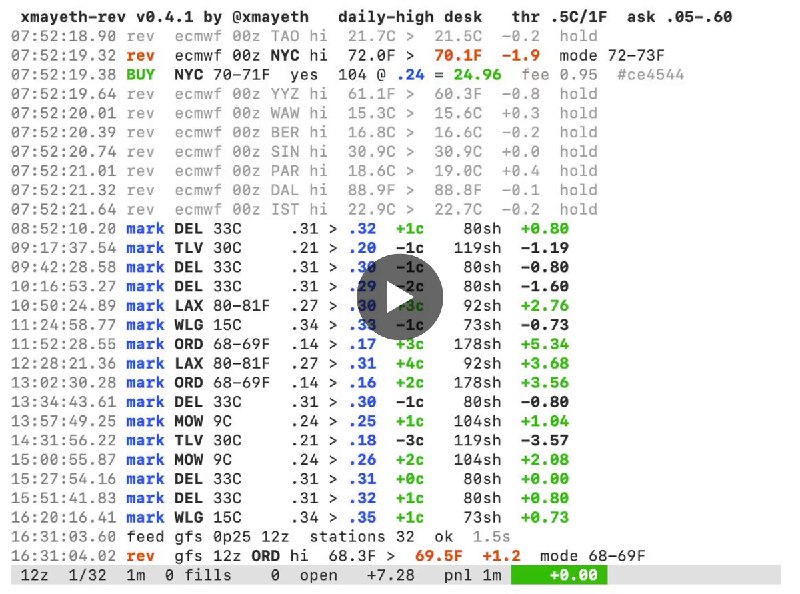This screenshot has height=594, width=800.
Task: Select the green "+3.68" gain value
Action: pos(545,363)
